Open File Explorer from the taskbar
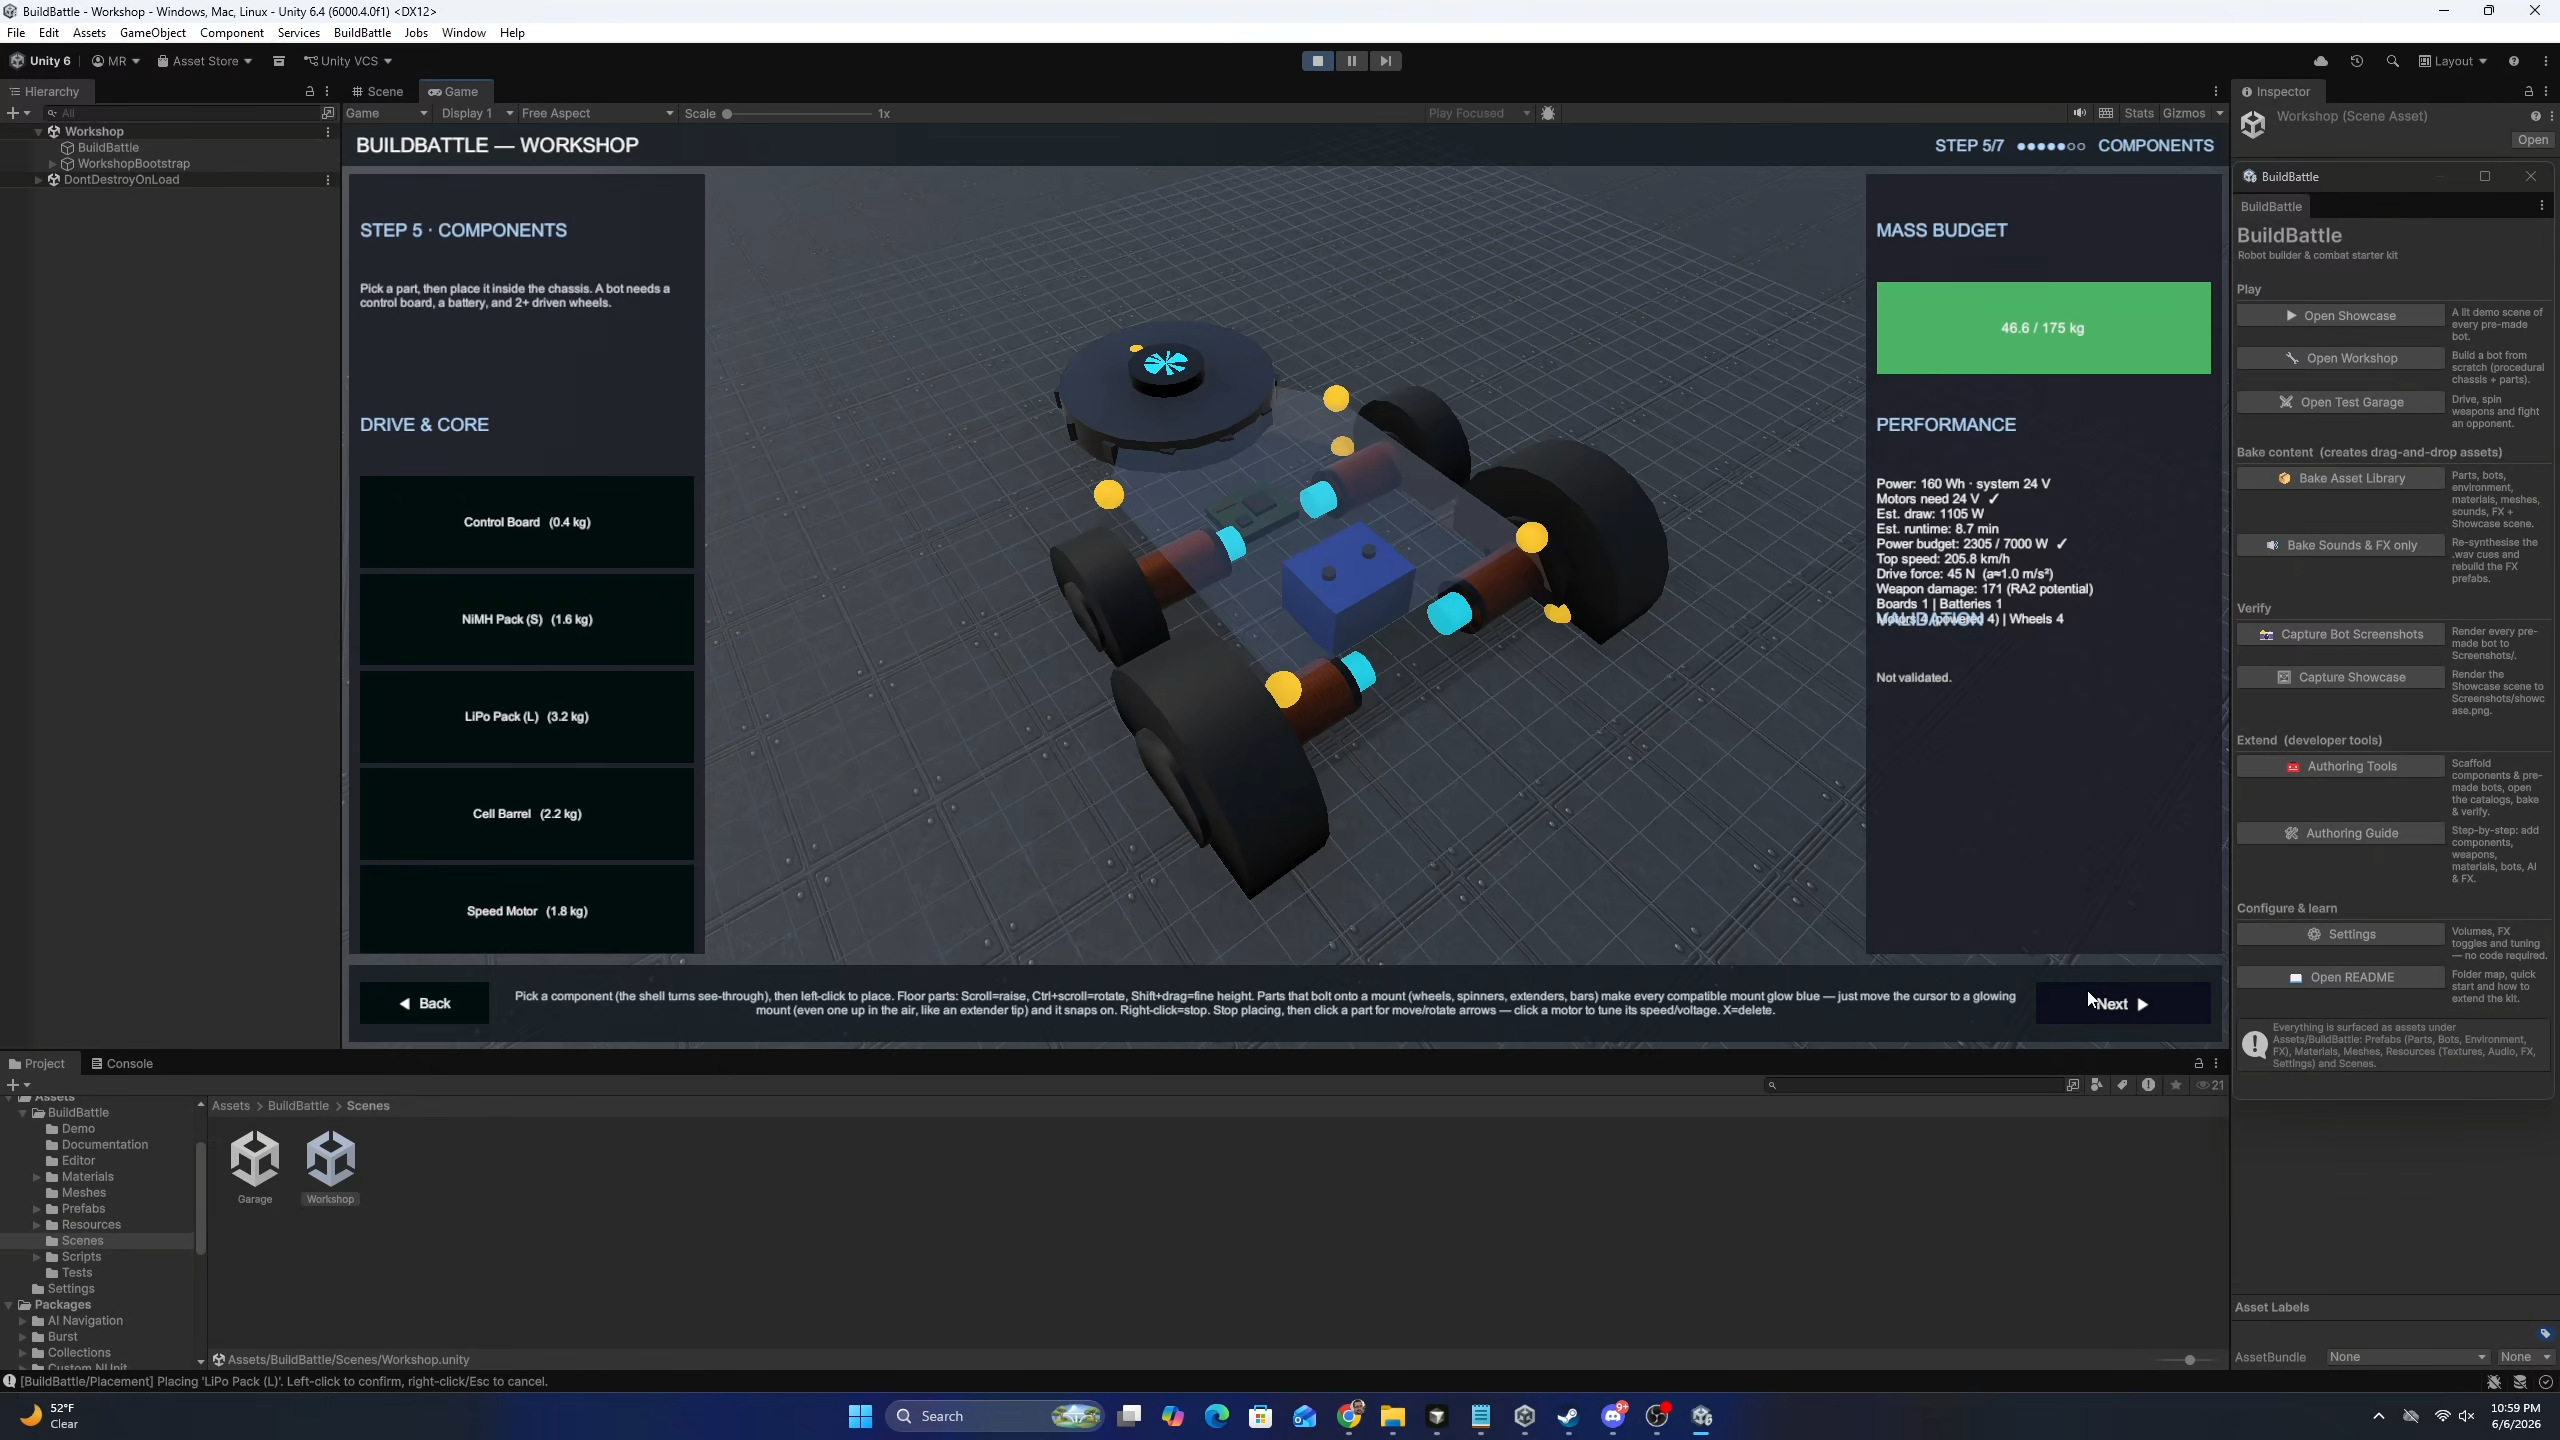The width and height of the screenshot is (2560, 1440). [x=1393, y=1416]
